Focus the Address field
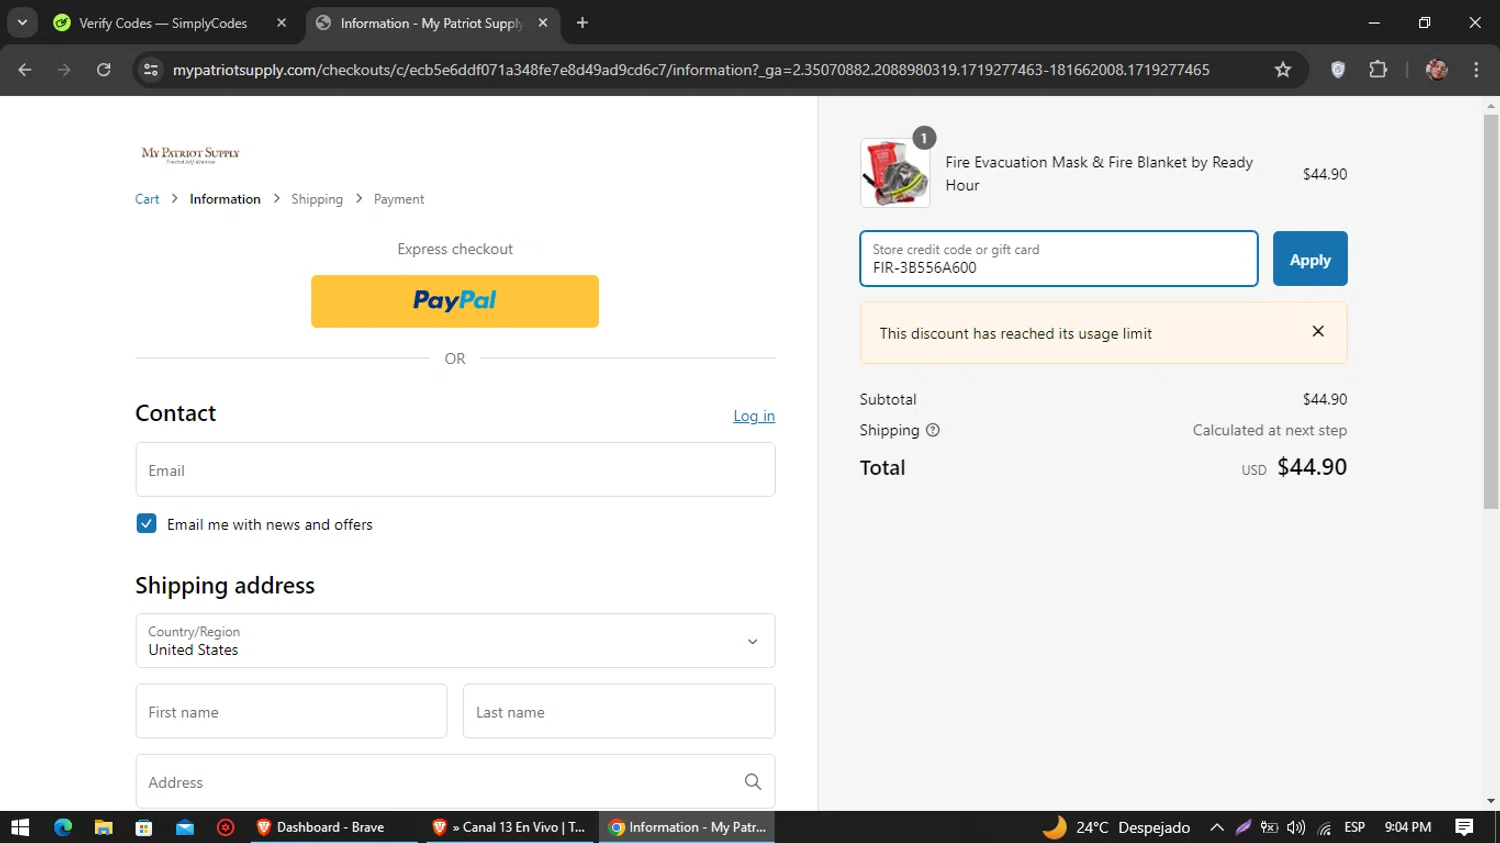Viewport: 1500px width, 843px height. coord(455,782)
